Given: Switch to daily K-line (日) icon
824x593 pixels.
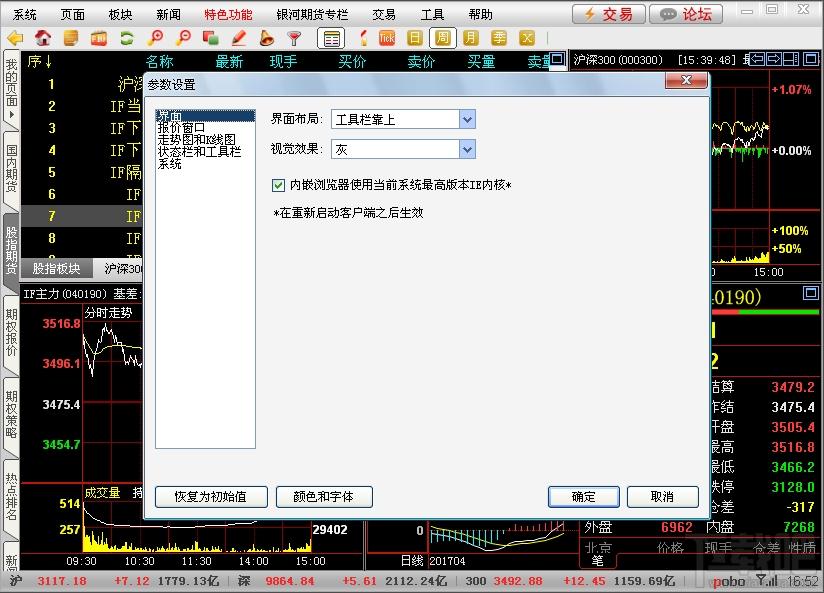Looking at the screenshot, I should pos(415,38).
